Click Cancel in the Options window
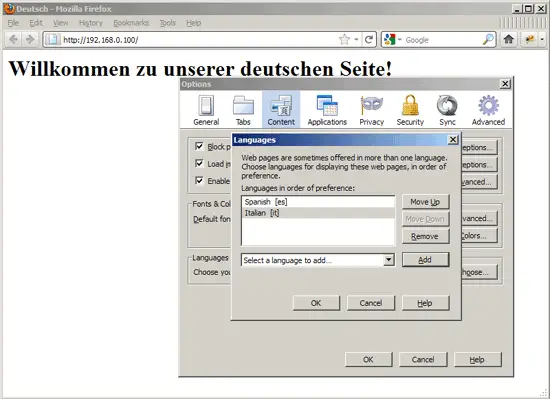550x399 pixels. (x=423, y=359)
